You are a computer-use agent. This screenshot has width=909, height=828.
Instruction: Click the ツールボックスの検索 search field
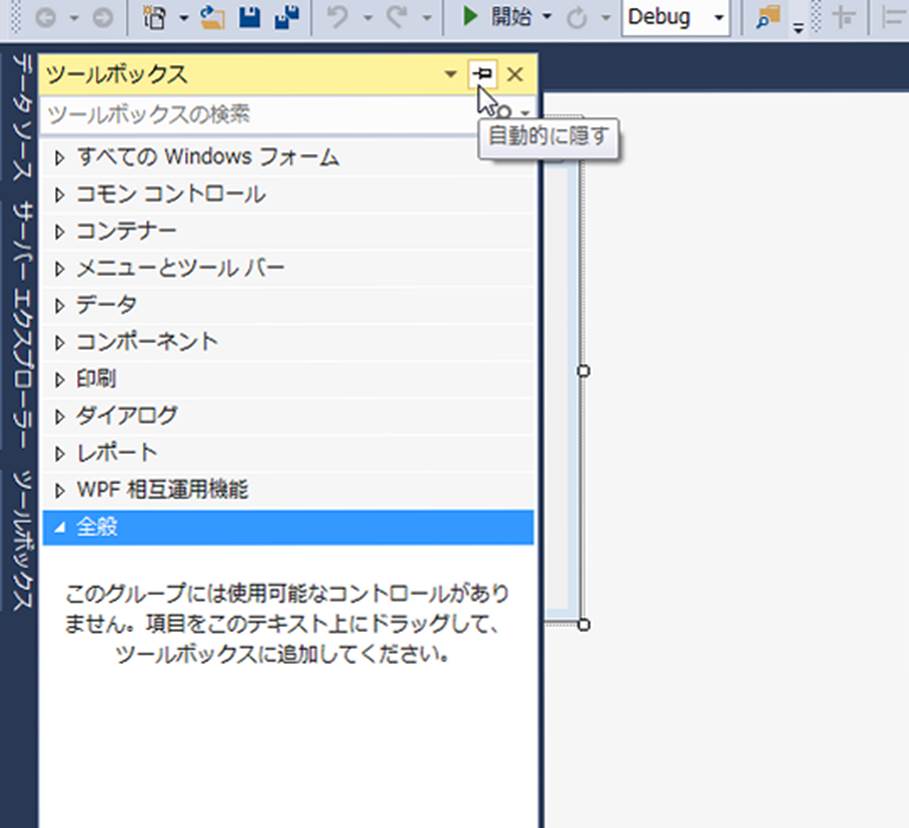click(x=260, y=115)
